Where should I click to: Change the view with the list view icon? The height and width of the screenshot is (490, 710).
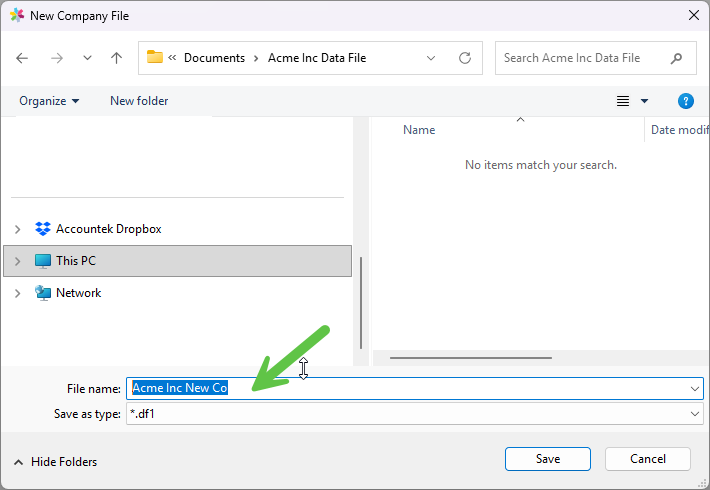623,101
